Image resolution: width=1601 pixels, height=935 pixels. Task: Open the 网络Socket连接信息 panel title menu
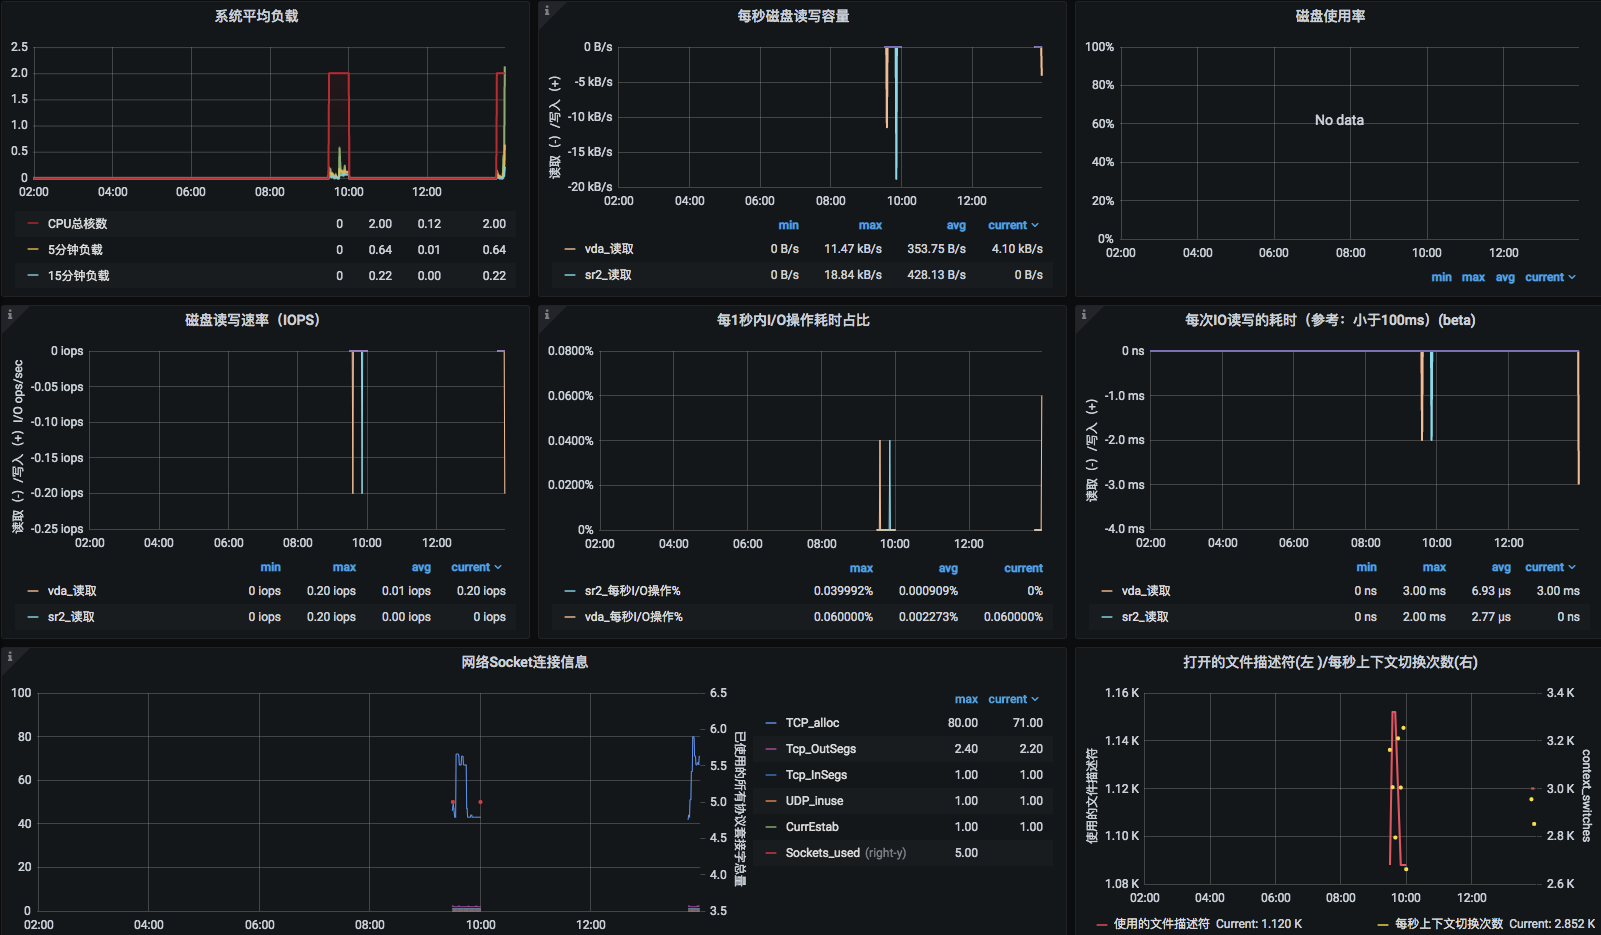(524, 662)
